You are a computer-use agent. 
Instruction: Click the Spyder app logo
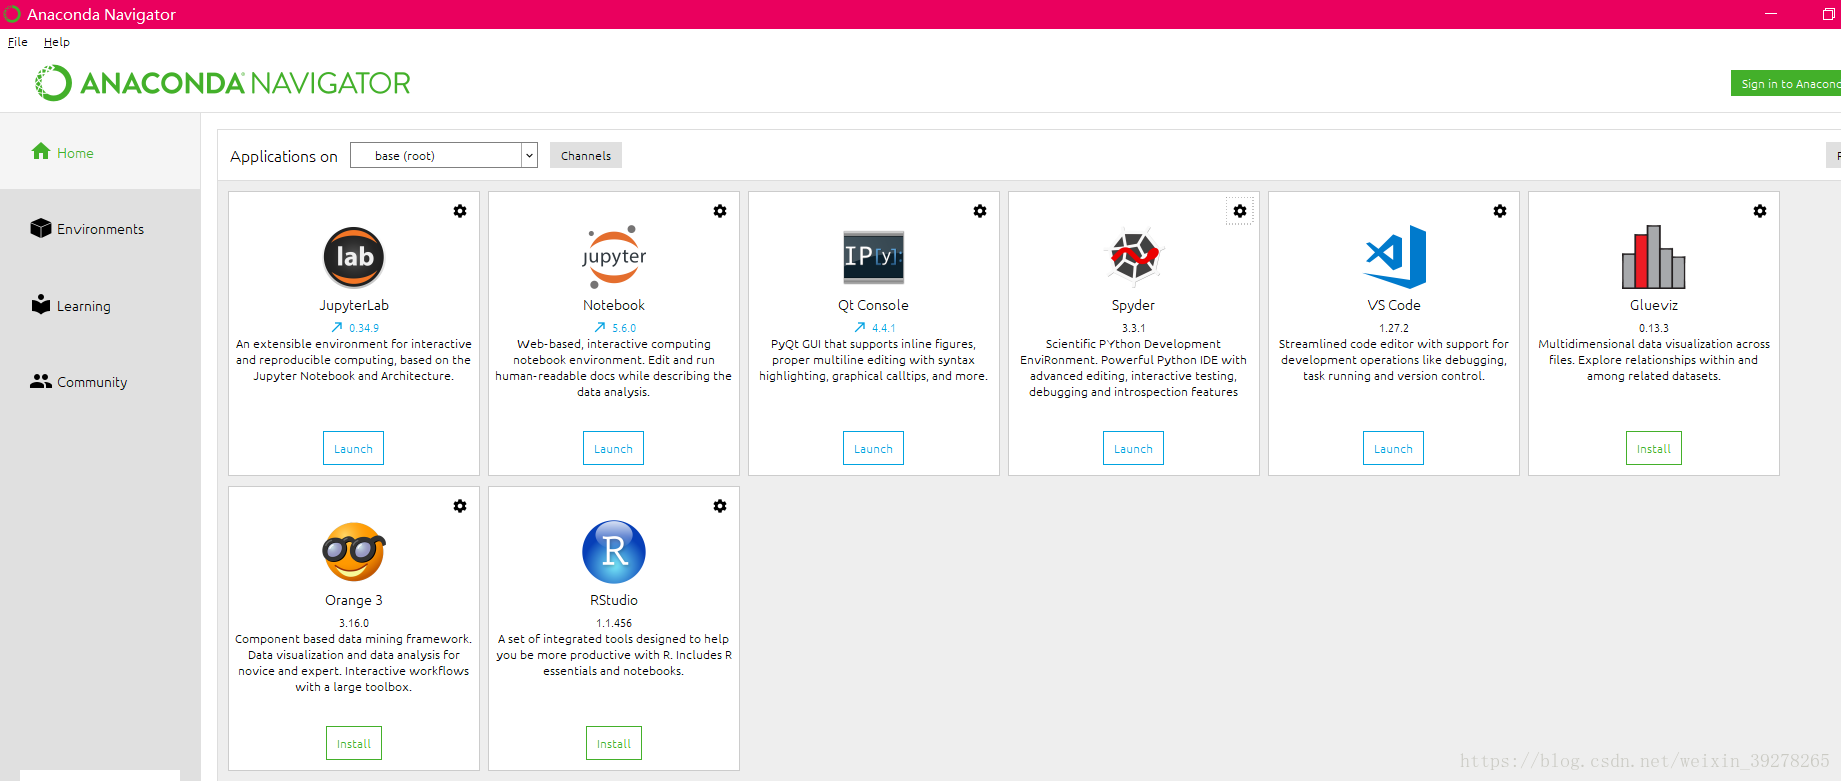pyautogui.click(x=1134, y=256)
